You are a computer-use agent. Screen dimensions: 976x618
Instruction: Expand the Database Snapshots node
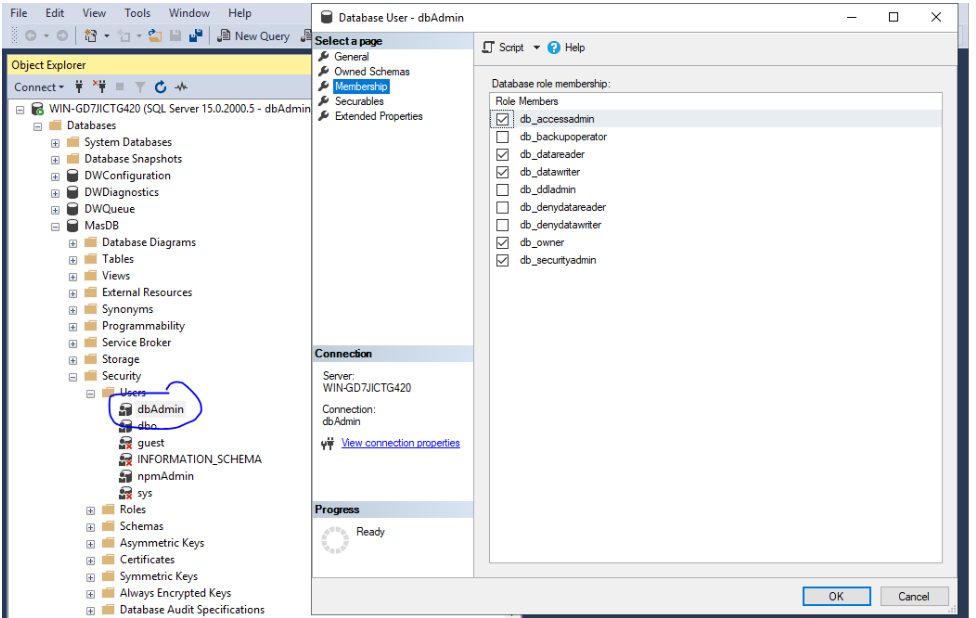point(55,160)
